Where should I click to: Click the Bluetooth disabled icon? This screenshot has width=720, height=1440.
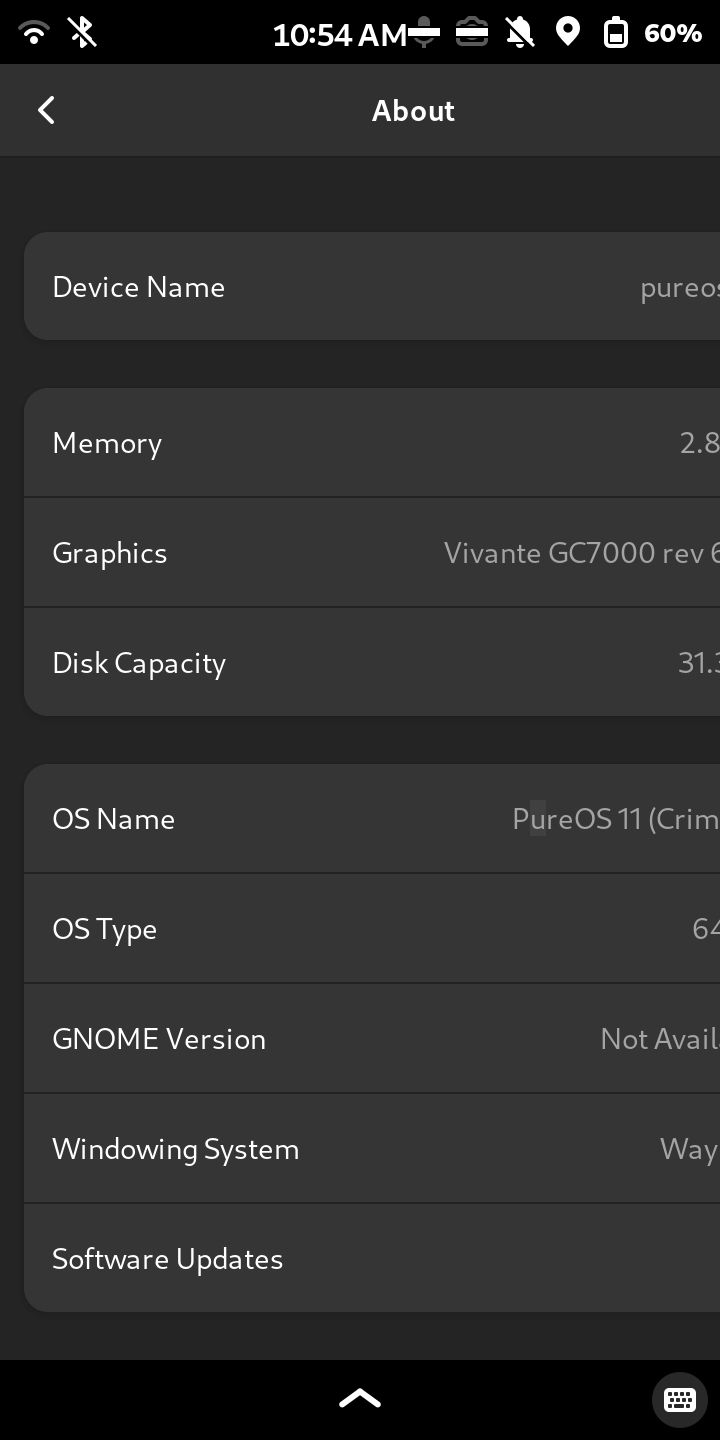(82, 33)
